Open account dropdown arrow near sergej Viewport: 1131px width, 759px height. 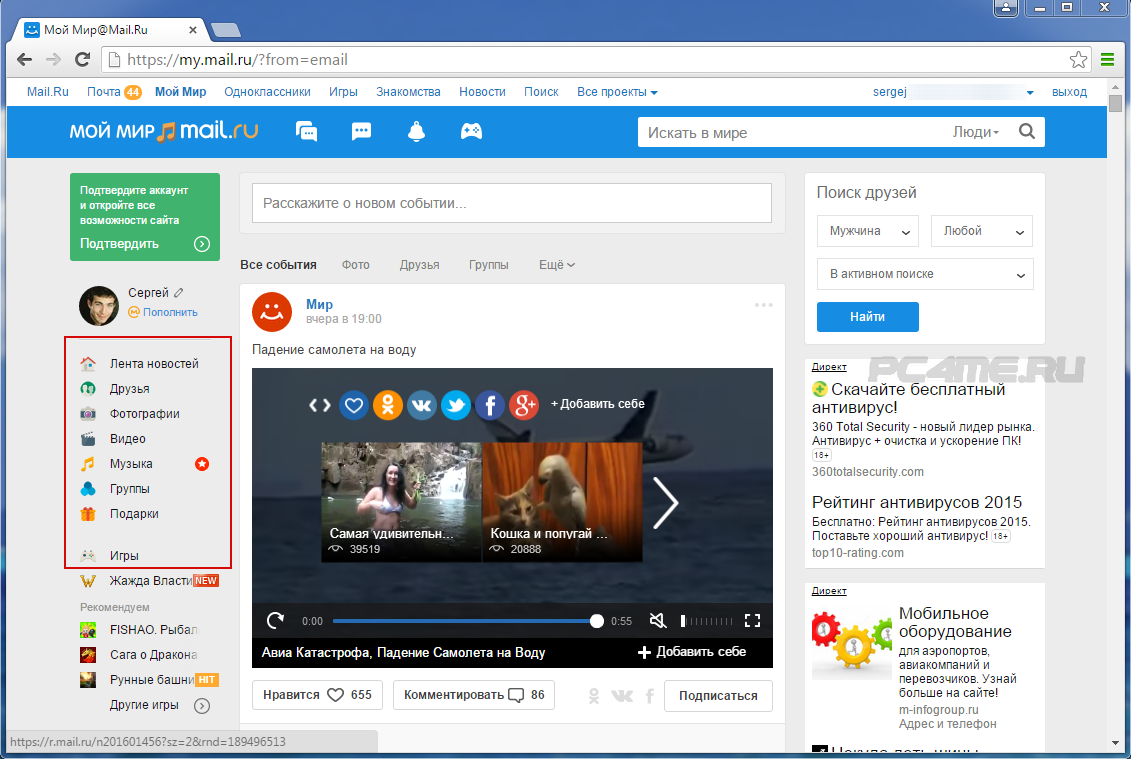coord(1030,92)
